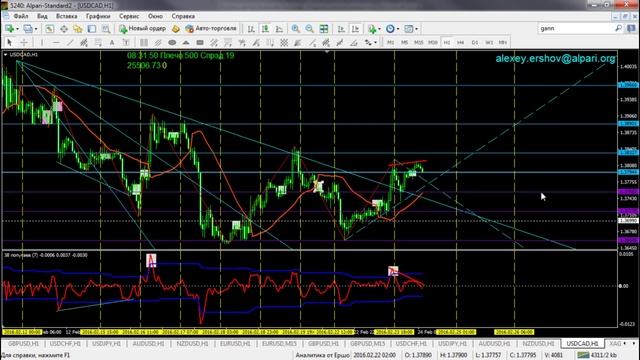Open the Вид menu
The image size is (640, 360).
(42, 16)
